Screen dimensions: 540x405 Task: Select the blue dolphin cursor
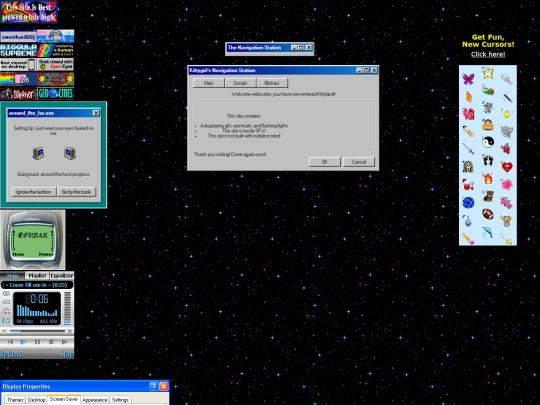[x=488, y=233]
